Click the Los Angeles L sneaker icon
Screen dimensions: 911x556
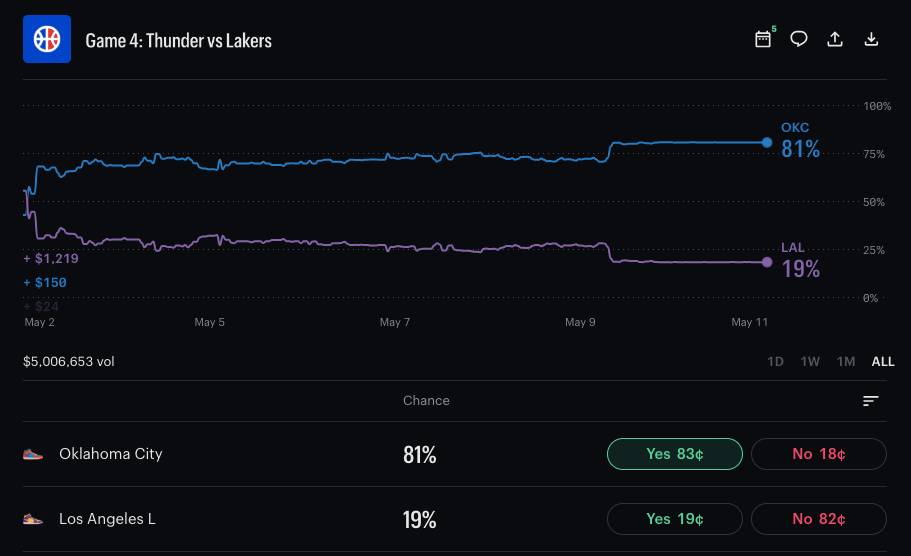[x=33, y=519]
